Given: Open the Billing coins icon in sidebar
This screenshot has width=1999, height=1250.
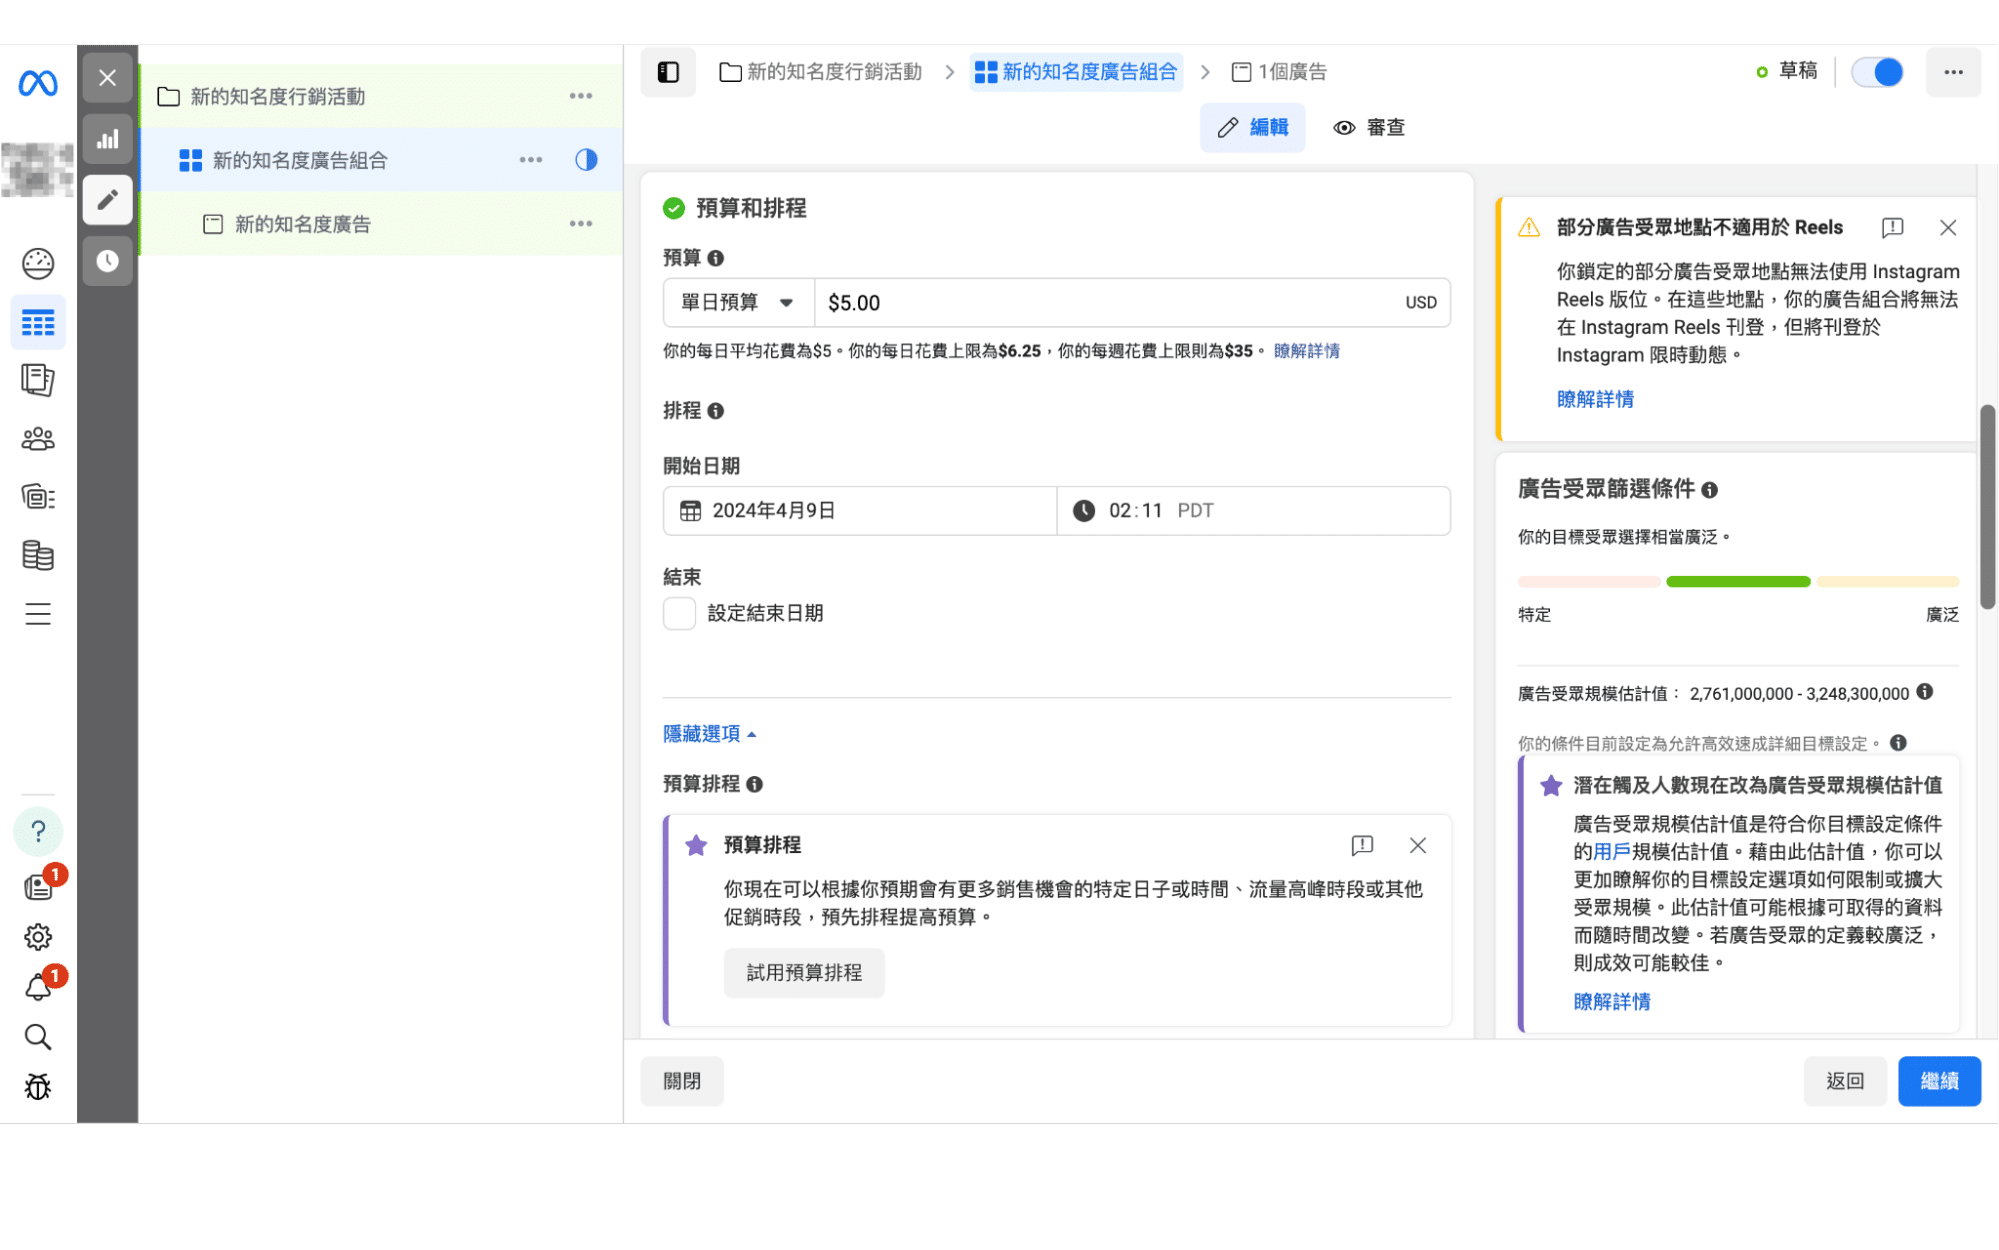Looking at the screenshot, I should point(37,555).
